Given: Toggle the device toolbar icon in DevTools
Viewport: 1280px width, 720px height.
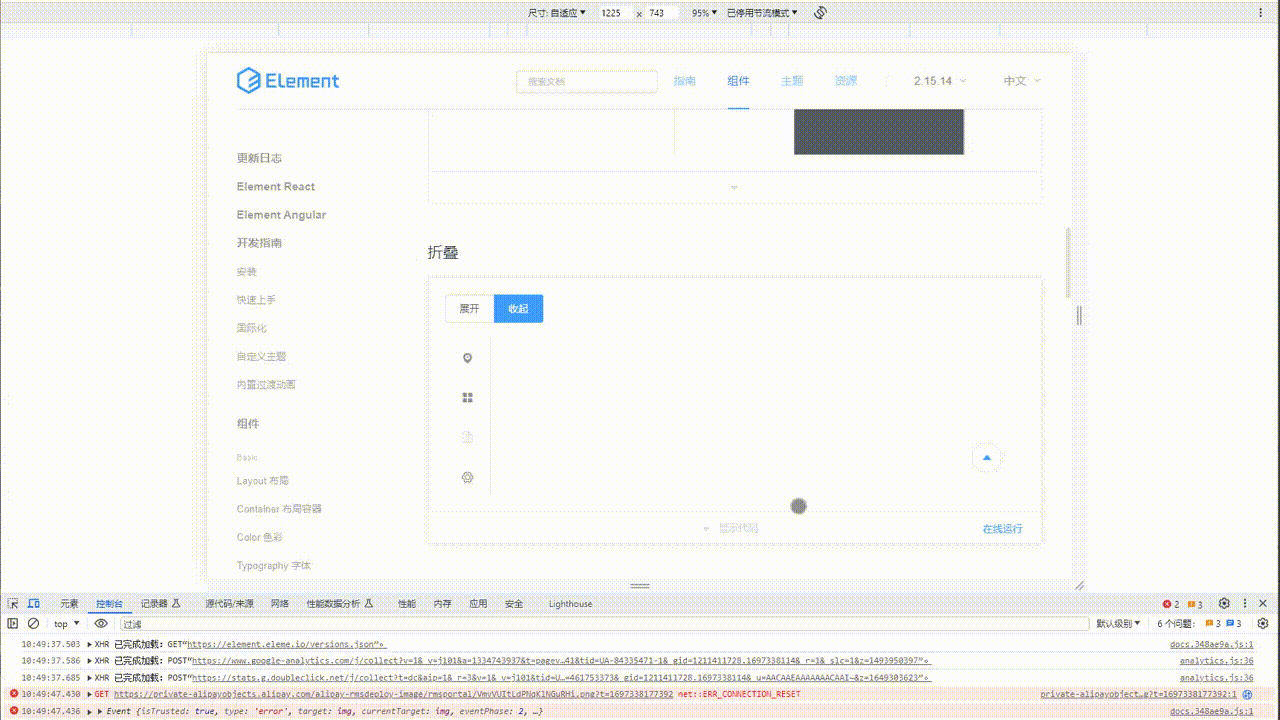Looking at the screenshot, I should (34, 604).
